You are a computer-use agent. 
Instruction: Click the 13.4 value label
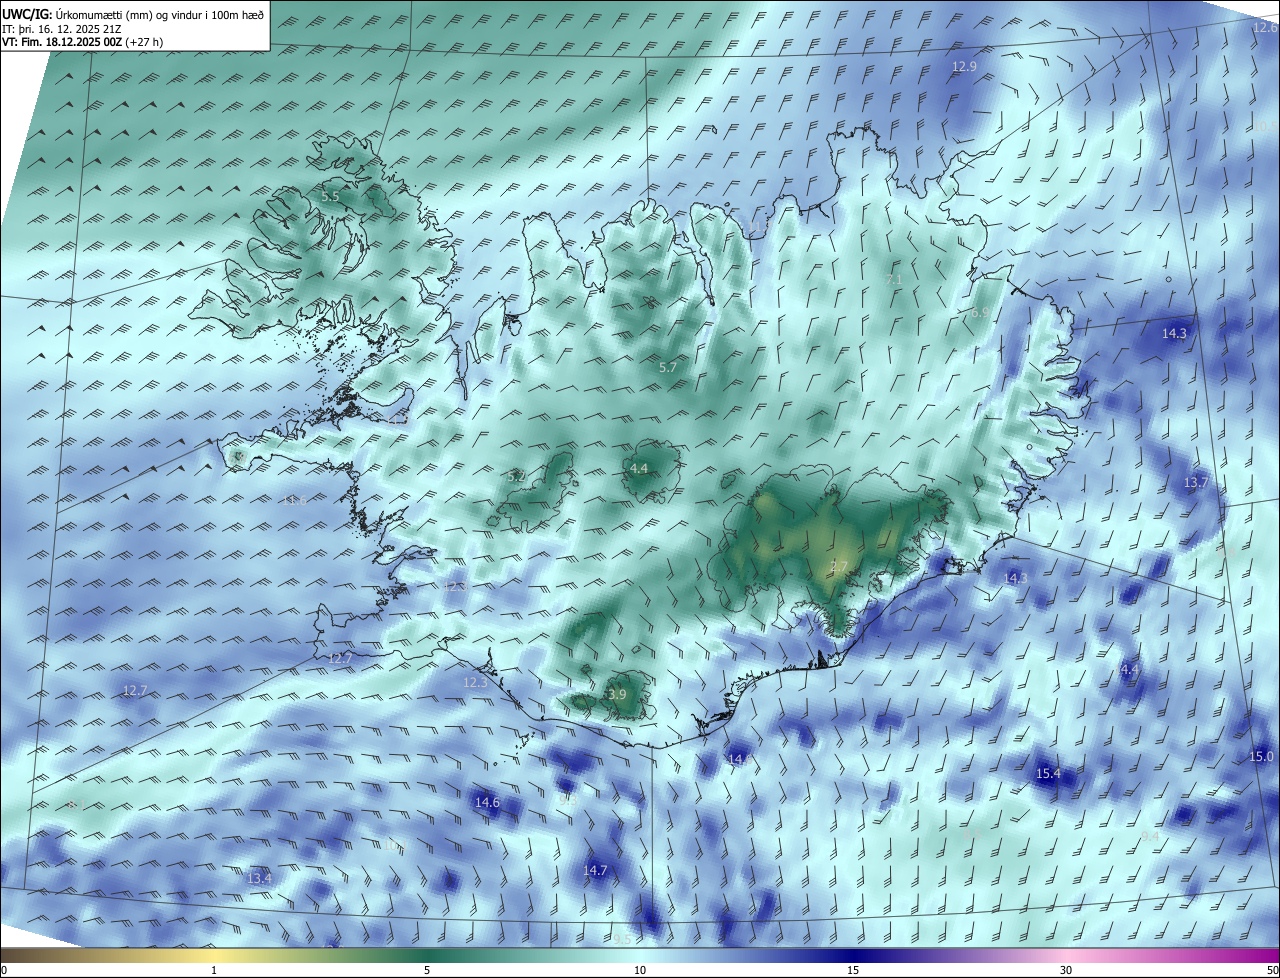click(x=259, y=879)
